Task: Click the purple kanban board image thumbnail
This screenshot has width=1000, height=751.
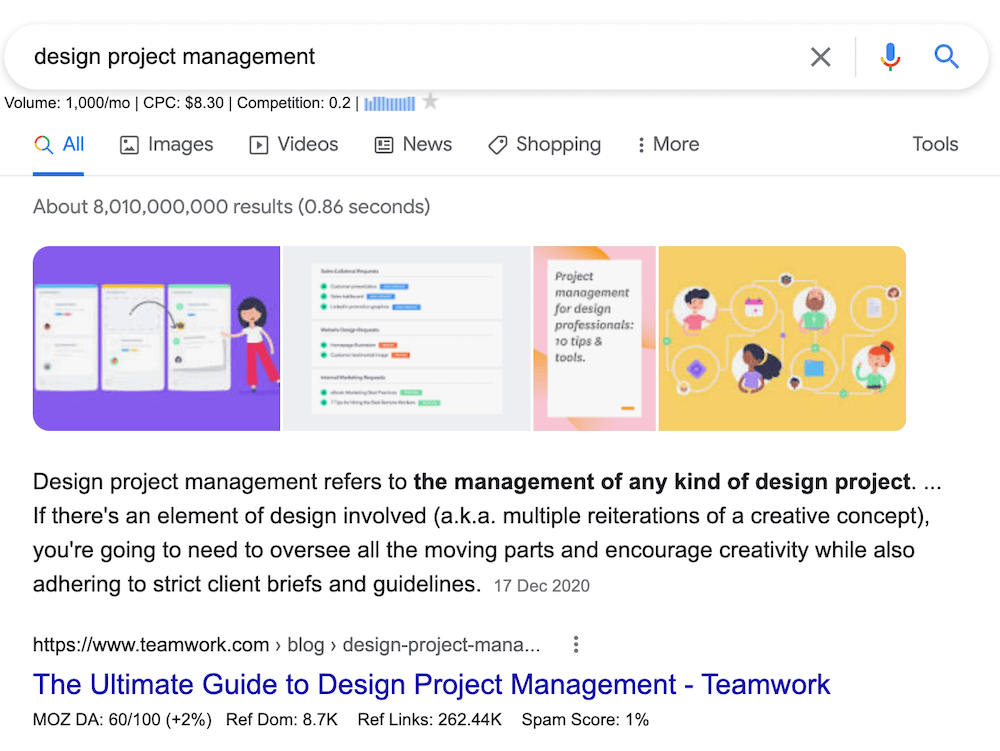Action: 156,337
